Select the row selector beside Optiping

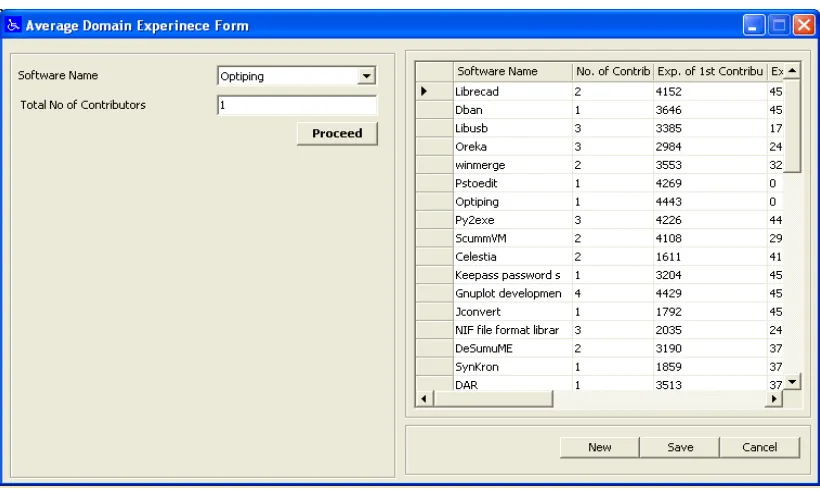pyautogui.click(x=434, y=201)
